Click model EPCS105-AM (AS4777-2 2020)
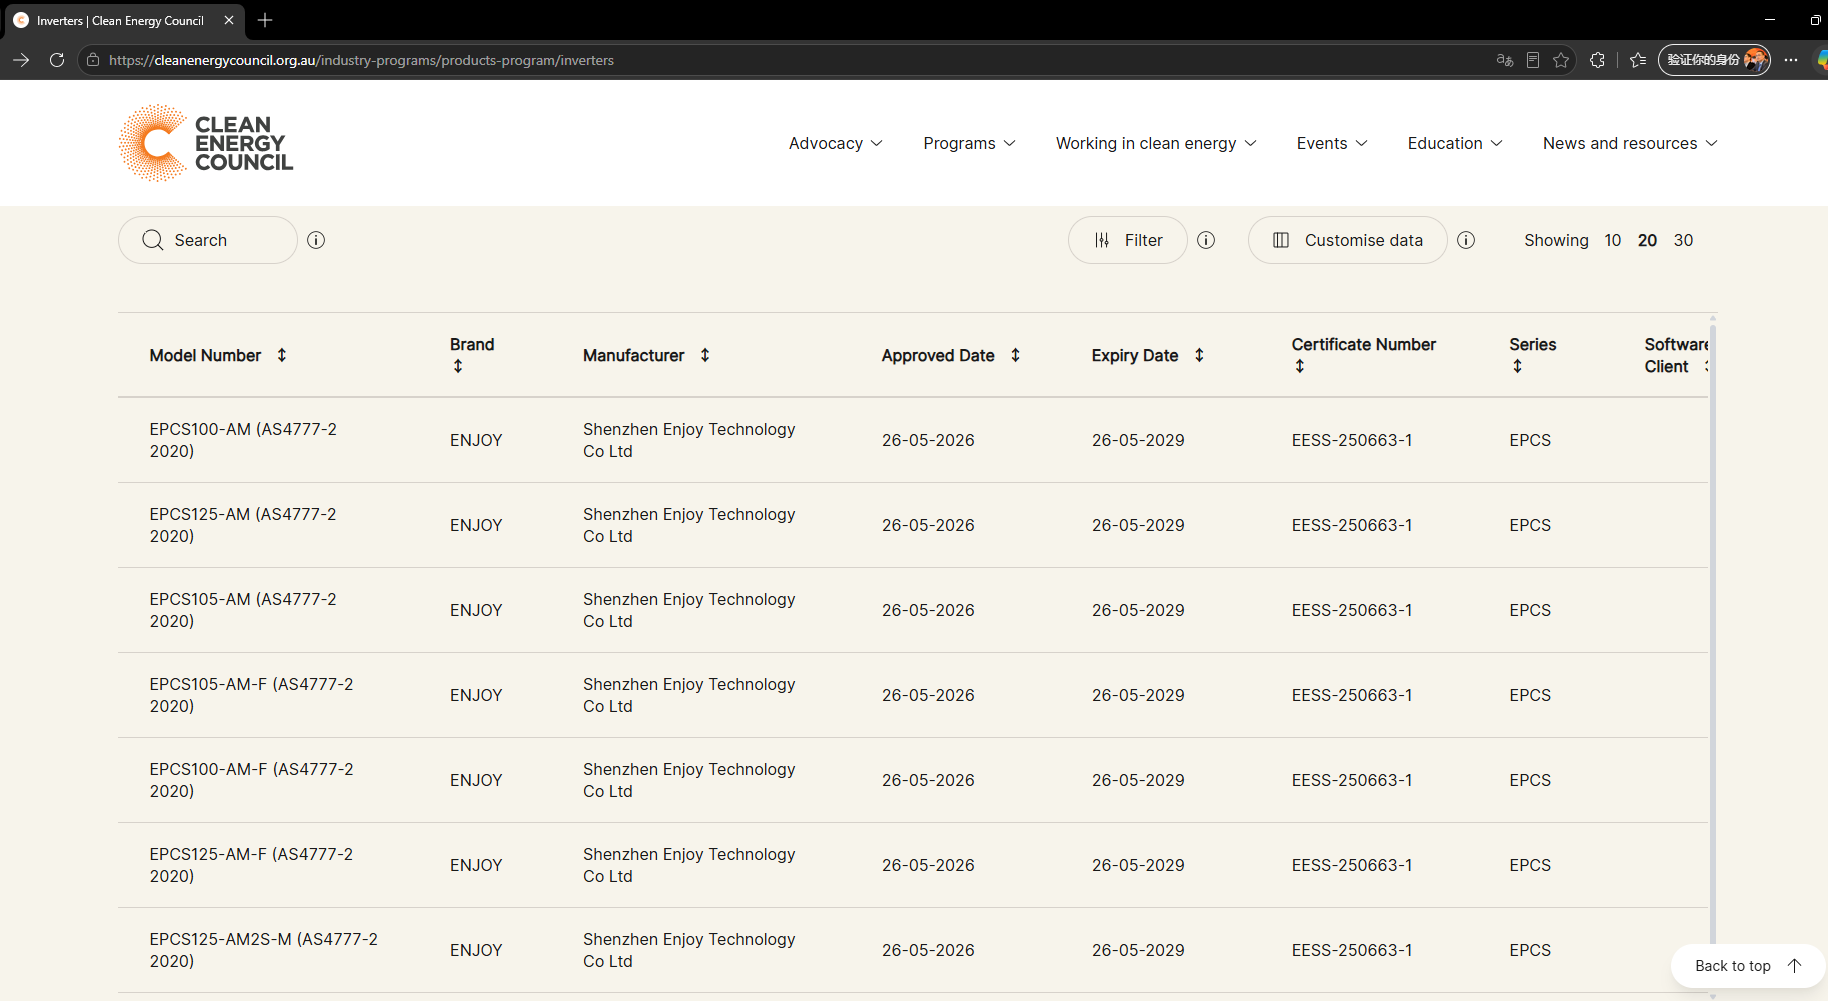Screen dimensions: 1828x1001 (243, 610)
